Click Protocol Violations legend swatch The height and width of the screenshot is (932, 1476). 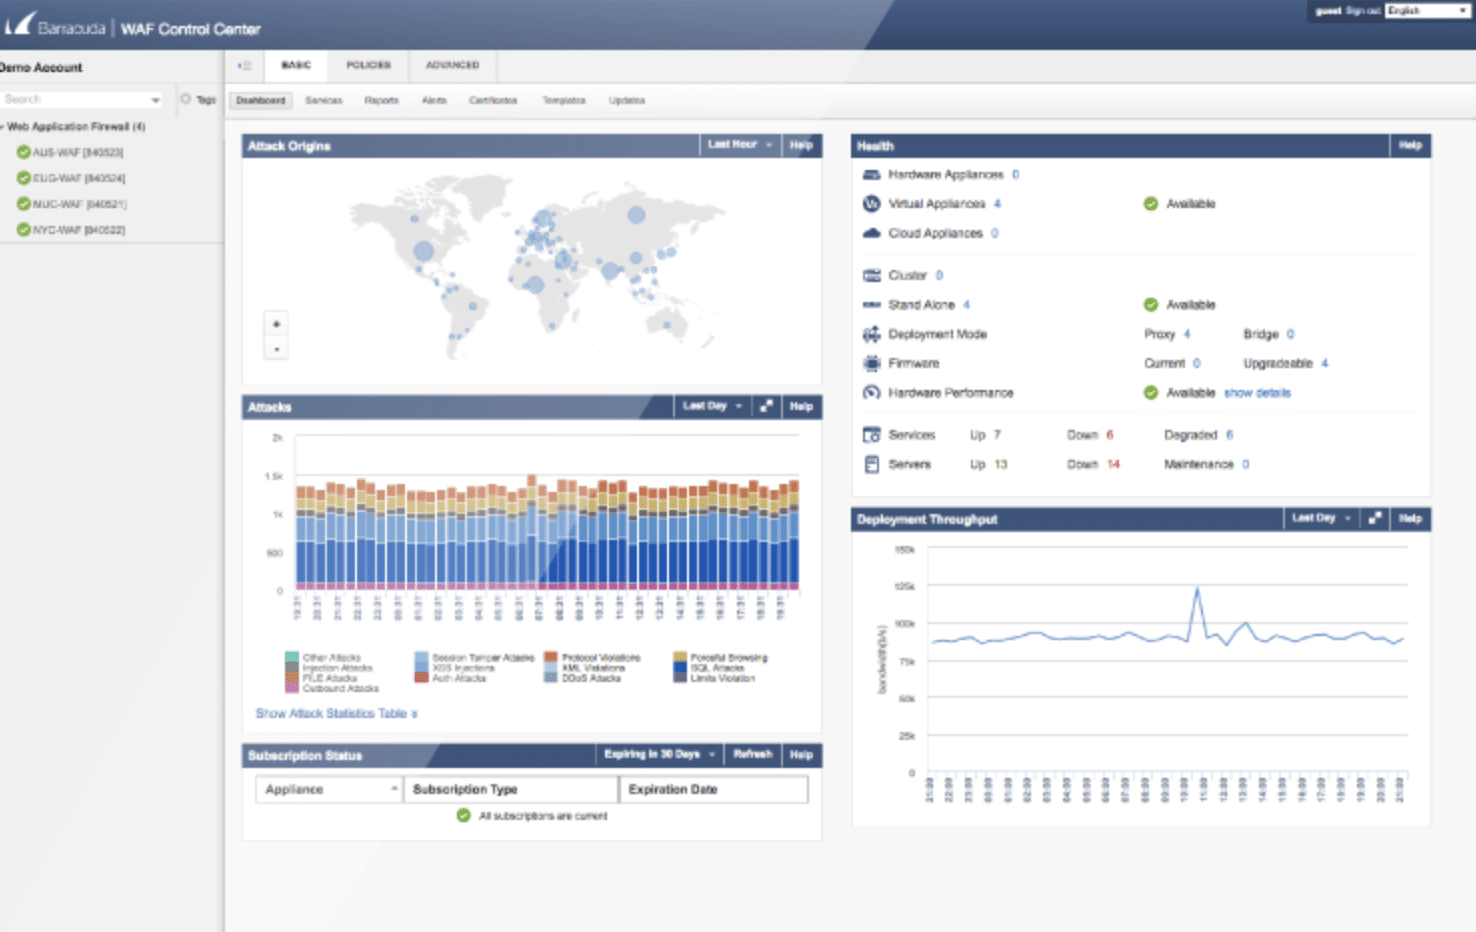point(551,658)
